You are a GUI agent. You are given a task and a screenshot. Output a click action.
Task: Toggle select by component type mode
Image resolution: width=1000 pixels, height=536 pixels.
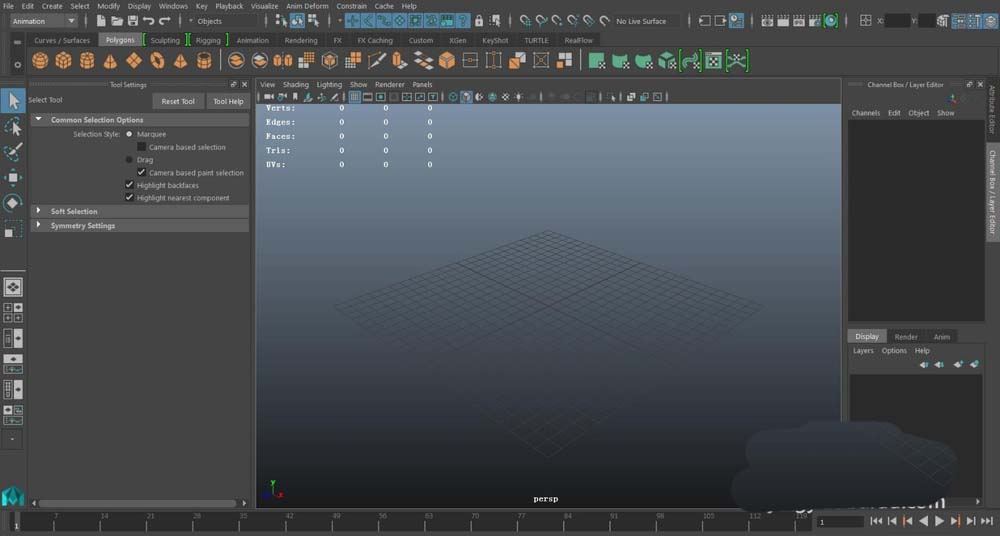coord(313,21)
